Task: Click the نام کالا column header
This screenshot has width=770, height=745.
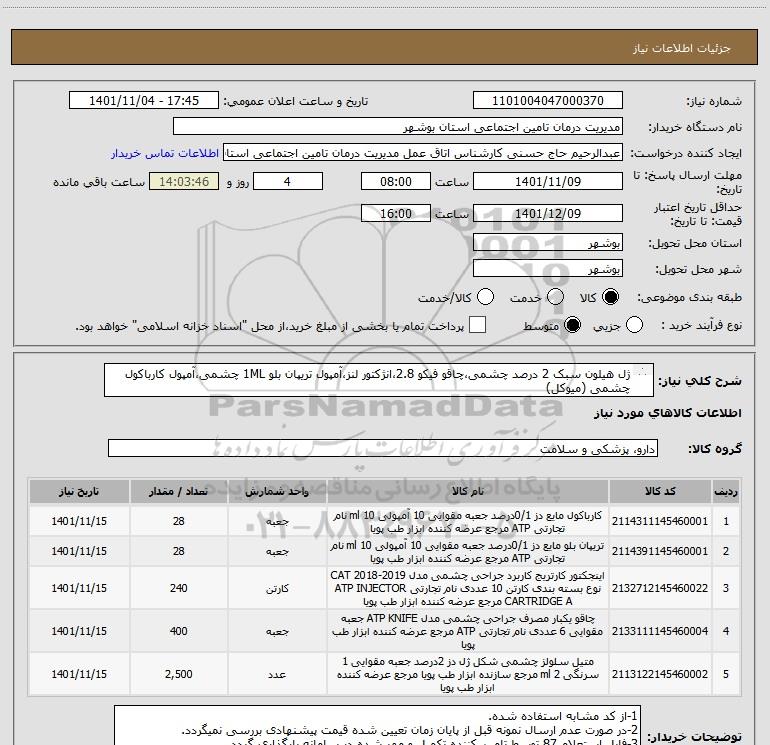Action: (x=468, y=492)
